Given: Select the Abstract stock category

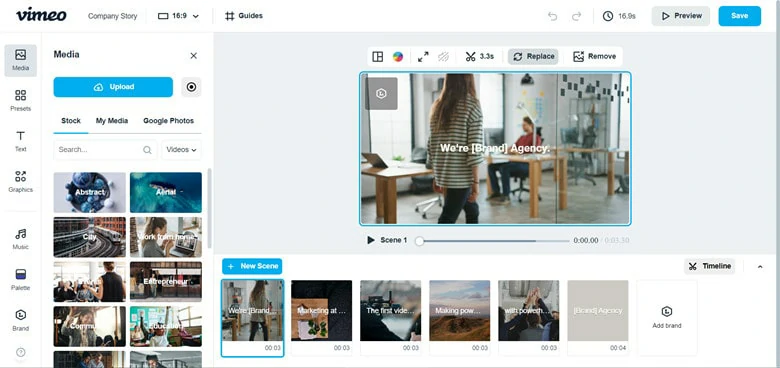Looking at the screenshot, I should 90,192.
